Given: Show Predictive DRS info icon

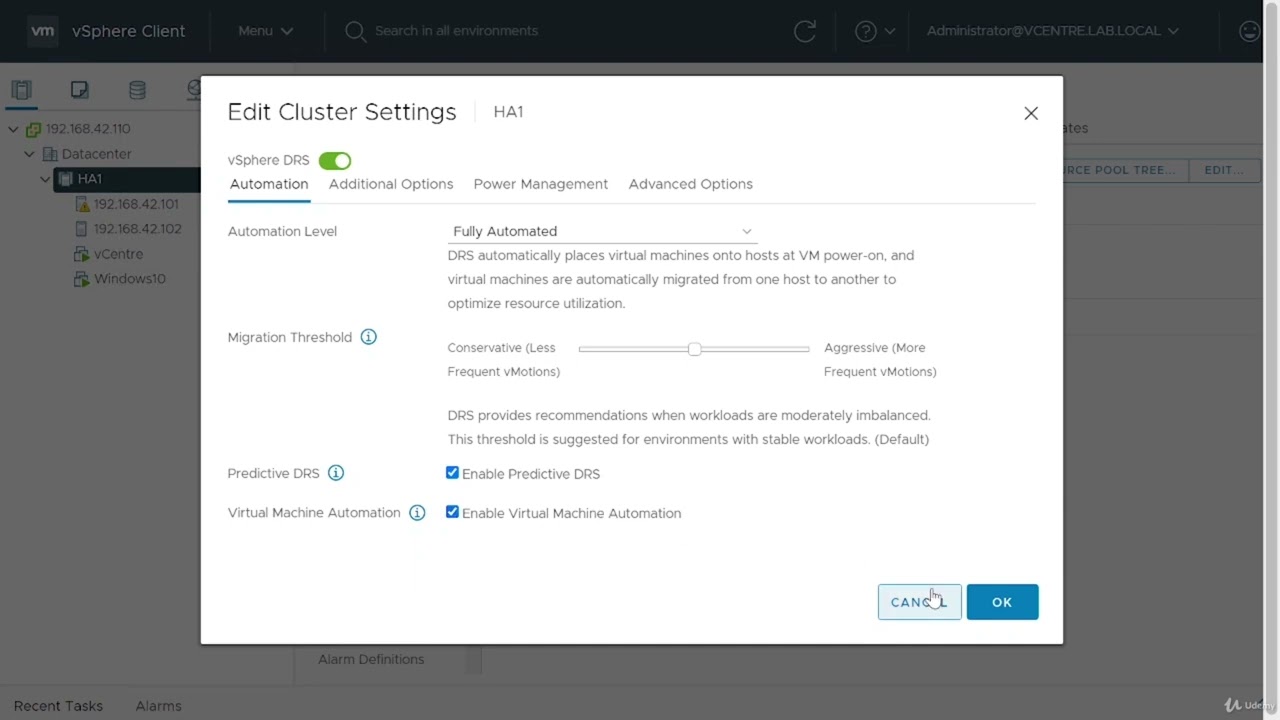Looking at the screenshot, I should point(336,473).
